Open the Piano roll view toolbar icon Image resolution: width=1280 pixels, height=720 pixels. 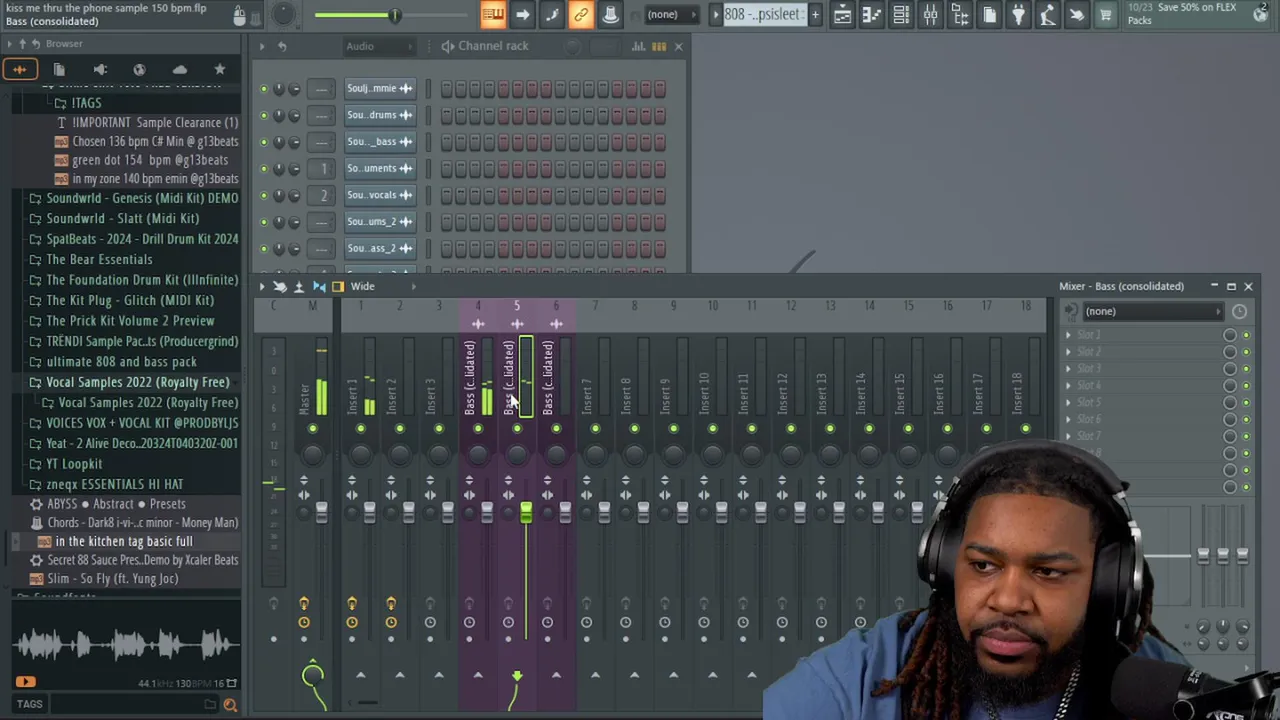(872, 14)
